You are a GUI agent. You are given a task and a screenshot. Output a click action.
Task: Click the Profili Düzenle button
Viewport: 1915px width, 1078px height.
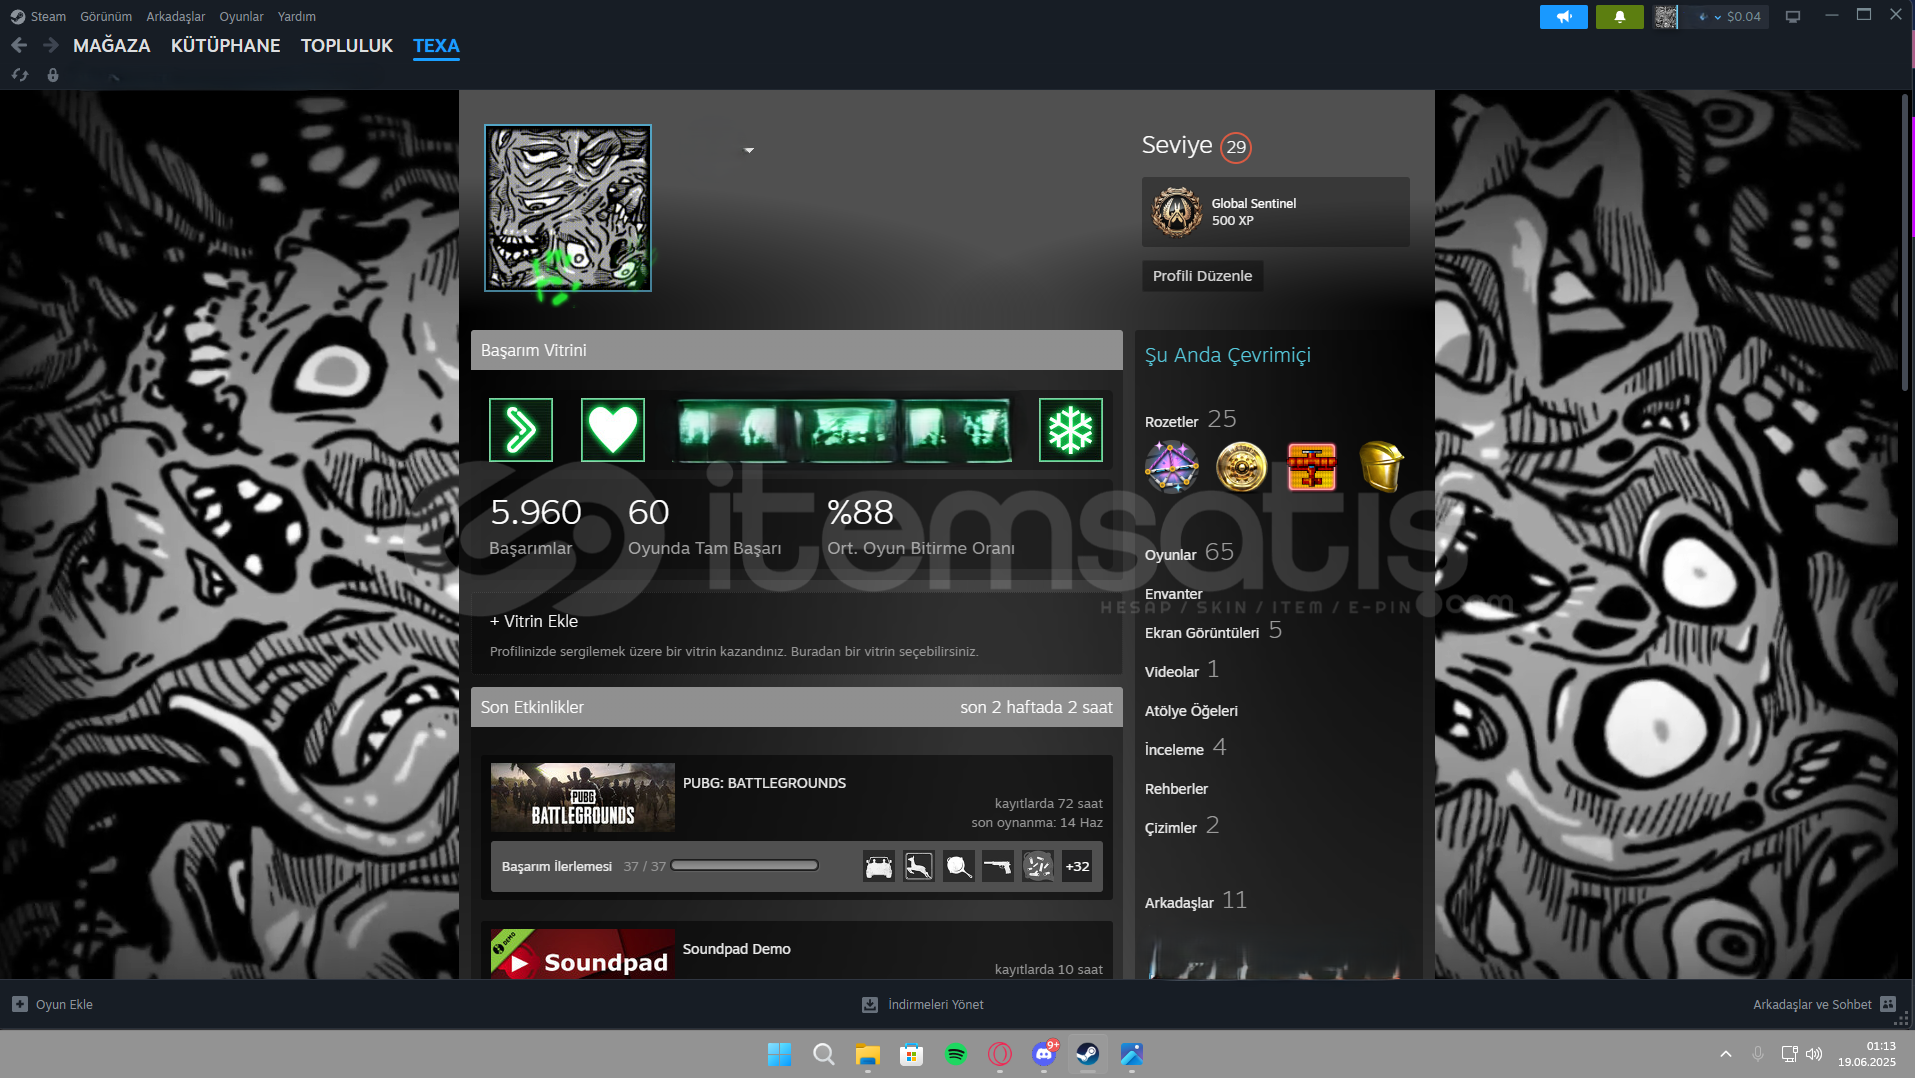click(x=1202, y=275)
